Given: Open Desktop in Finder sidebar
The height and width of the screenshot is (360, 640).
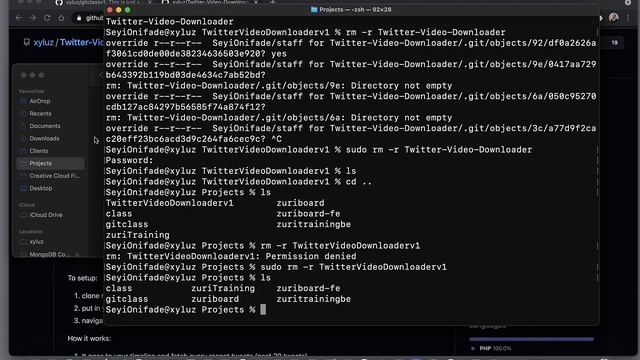Looking at the screenshot, I should pos(40,188).
